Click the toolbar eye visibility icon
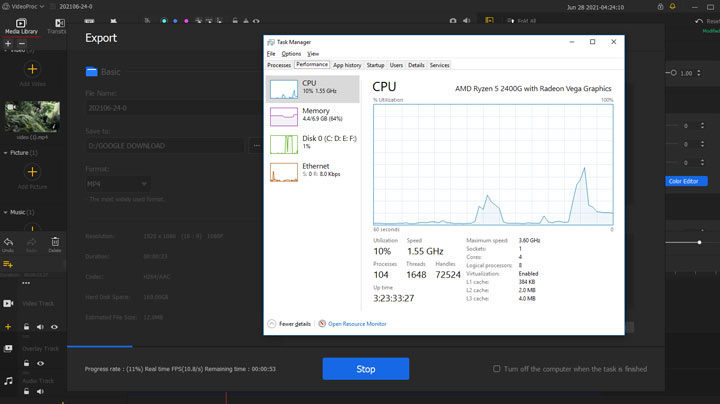The width and height of the screenshot is (720, 404). 256,21
